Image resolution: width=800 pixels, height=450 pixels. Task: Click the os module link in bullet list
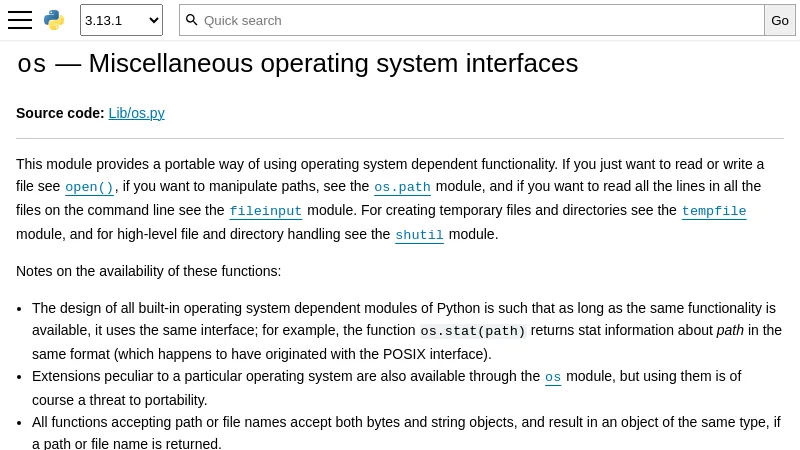553,377
